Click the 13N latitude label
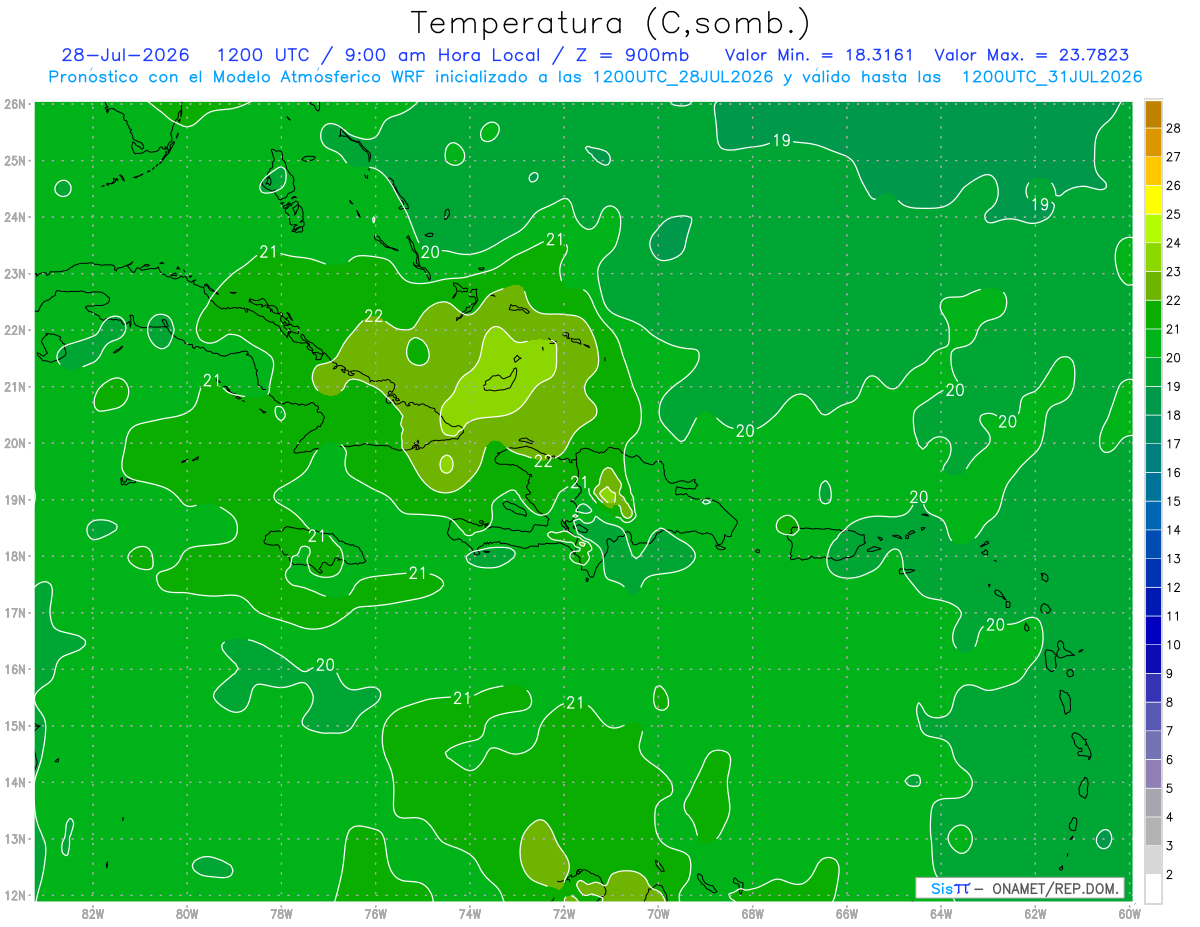Viewport: 1200px width, 927px height. [14, 839]
